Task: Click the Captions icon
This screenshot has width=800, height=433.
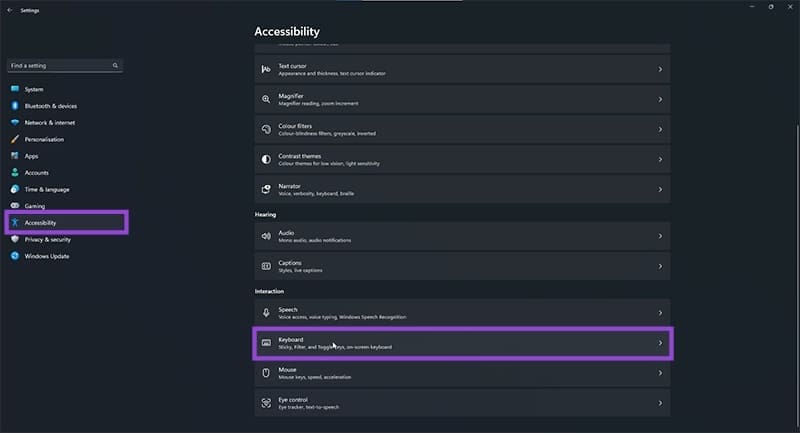Action: [x=266, y=266]
